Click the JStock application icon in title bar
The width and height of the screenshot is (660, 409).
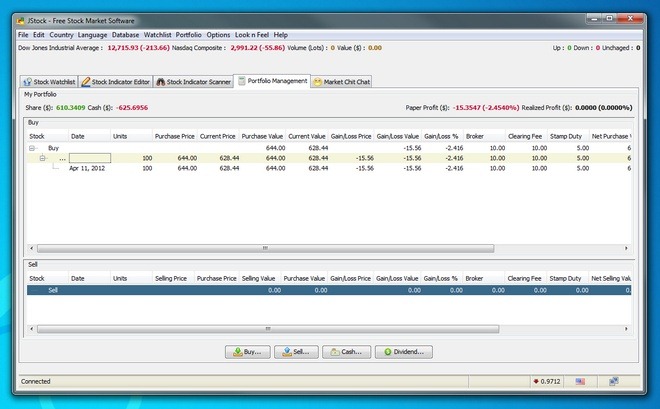20,21
